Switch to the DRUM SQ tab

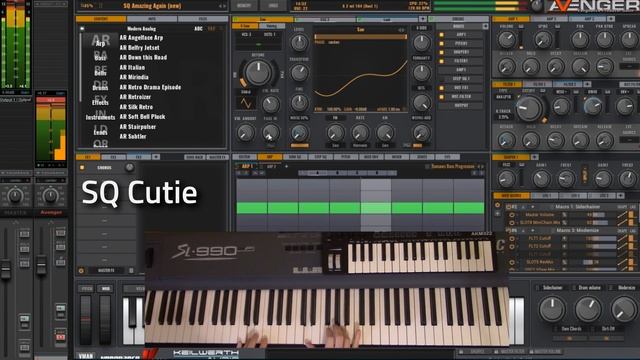click(x=295, y=157)
